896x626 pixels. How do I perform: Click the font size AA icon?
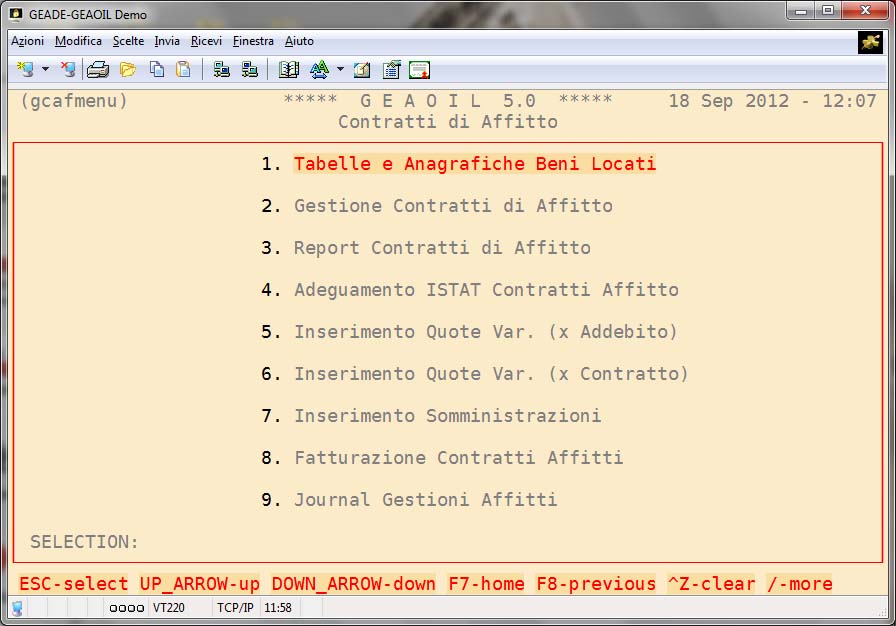(x=319, y=69)
